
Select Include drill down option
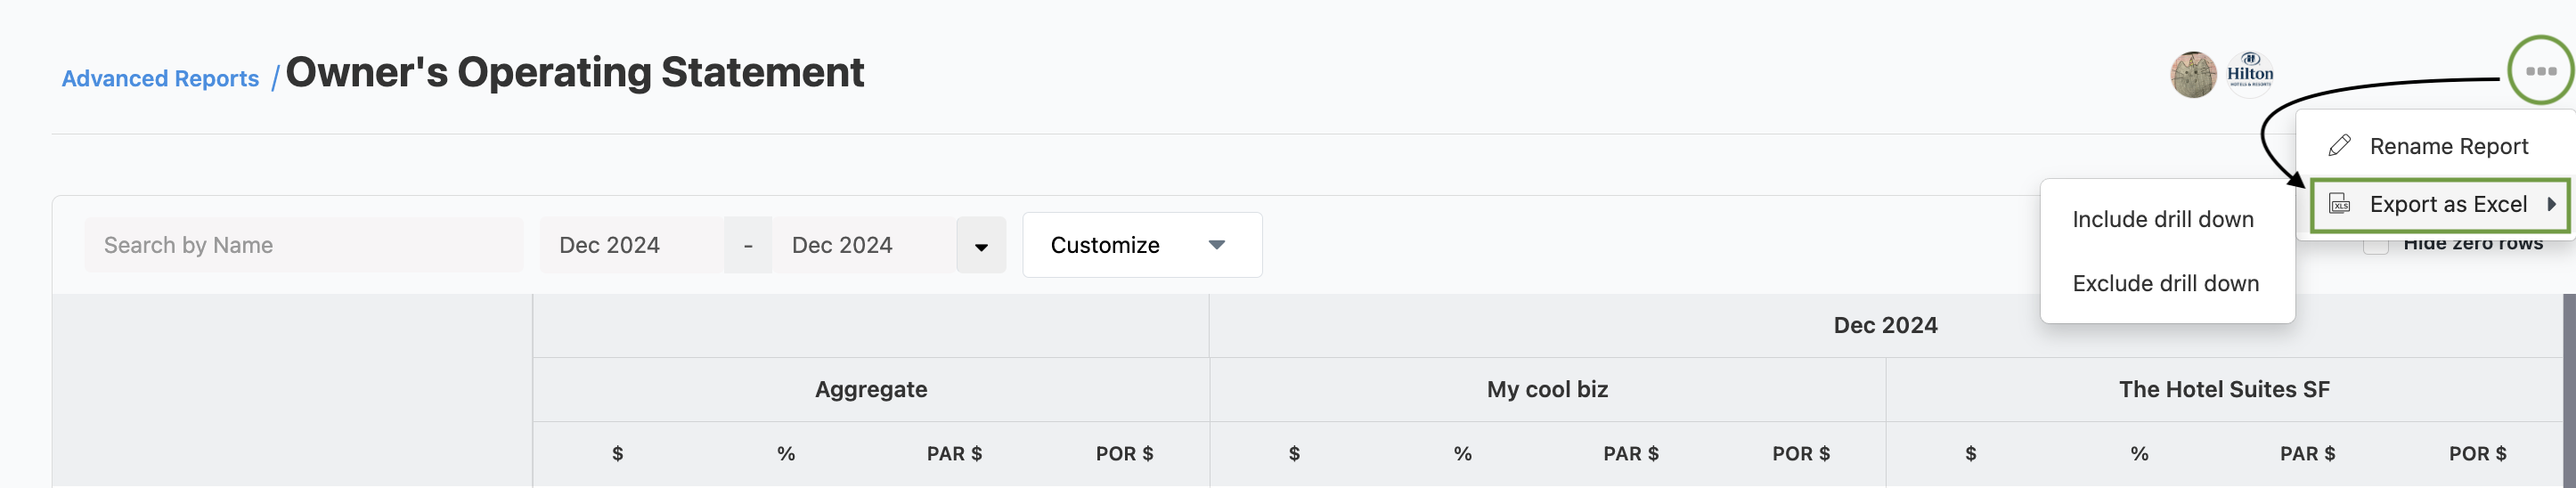2163,219
